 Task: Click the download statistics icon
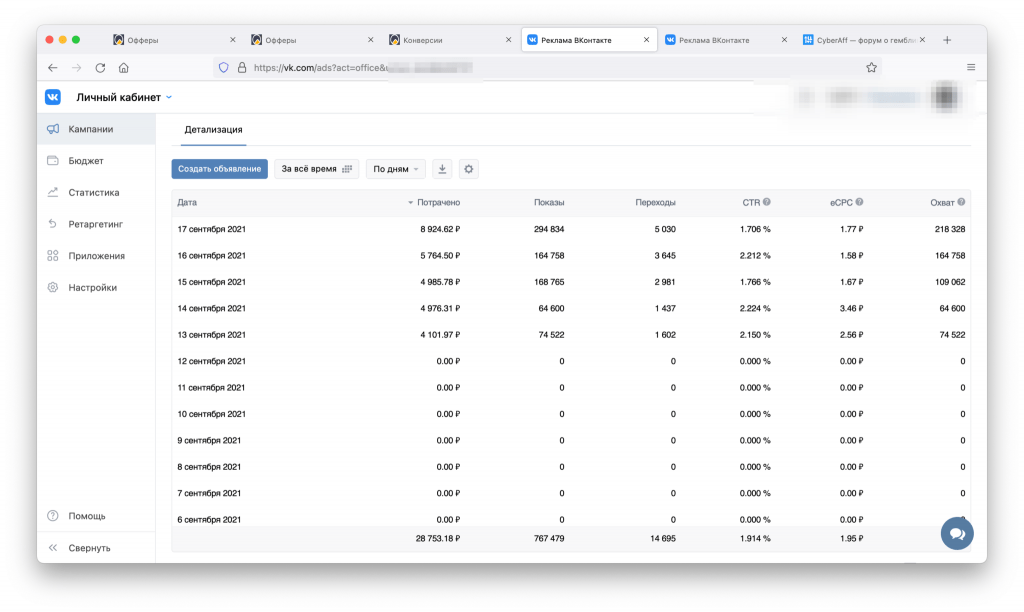(x=442, y=169)
